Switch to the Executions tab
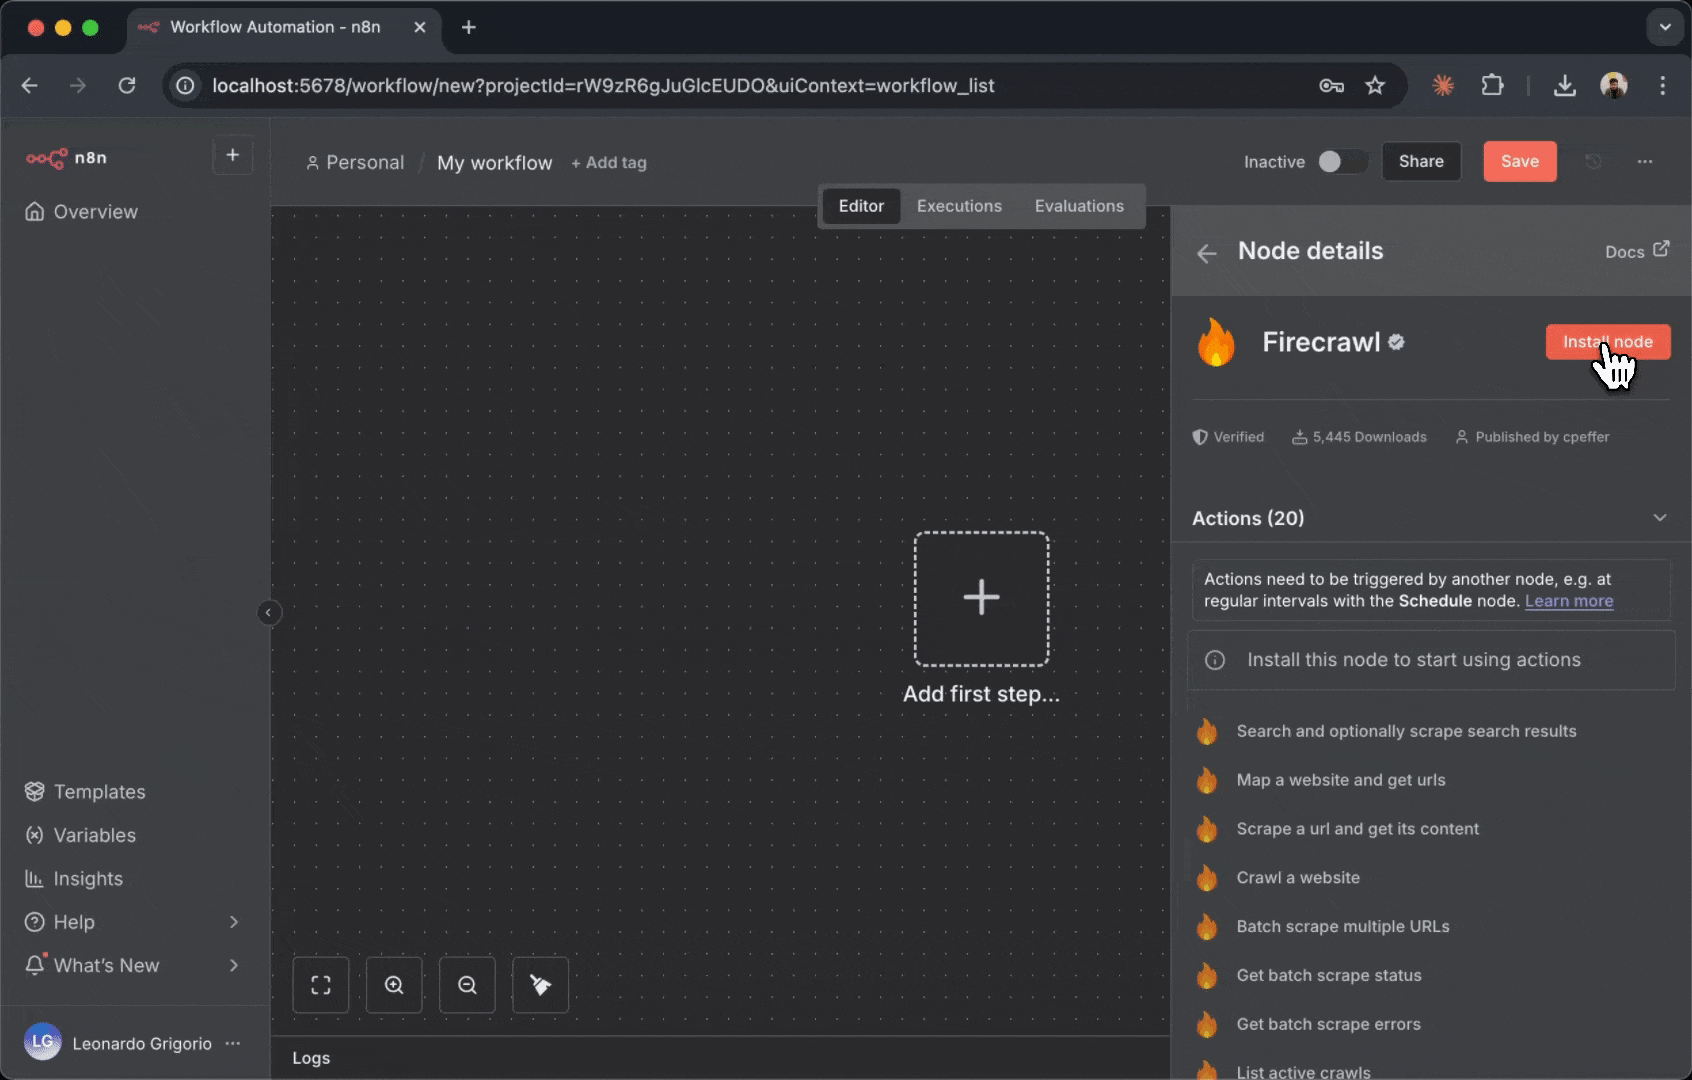The height and width of the screenshot is (1080, 1692). click(958, 206)
